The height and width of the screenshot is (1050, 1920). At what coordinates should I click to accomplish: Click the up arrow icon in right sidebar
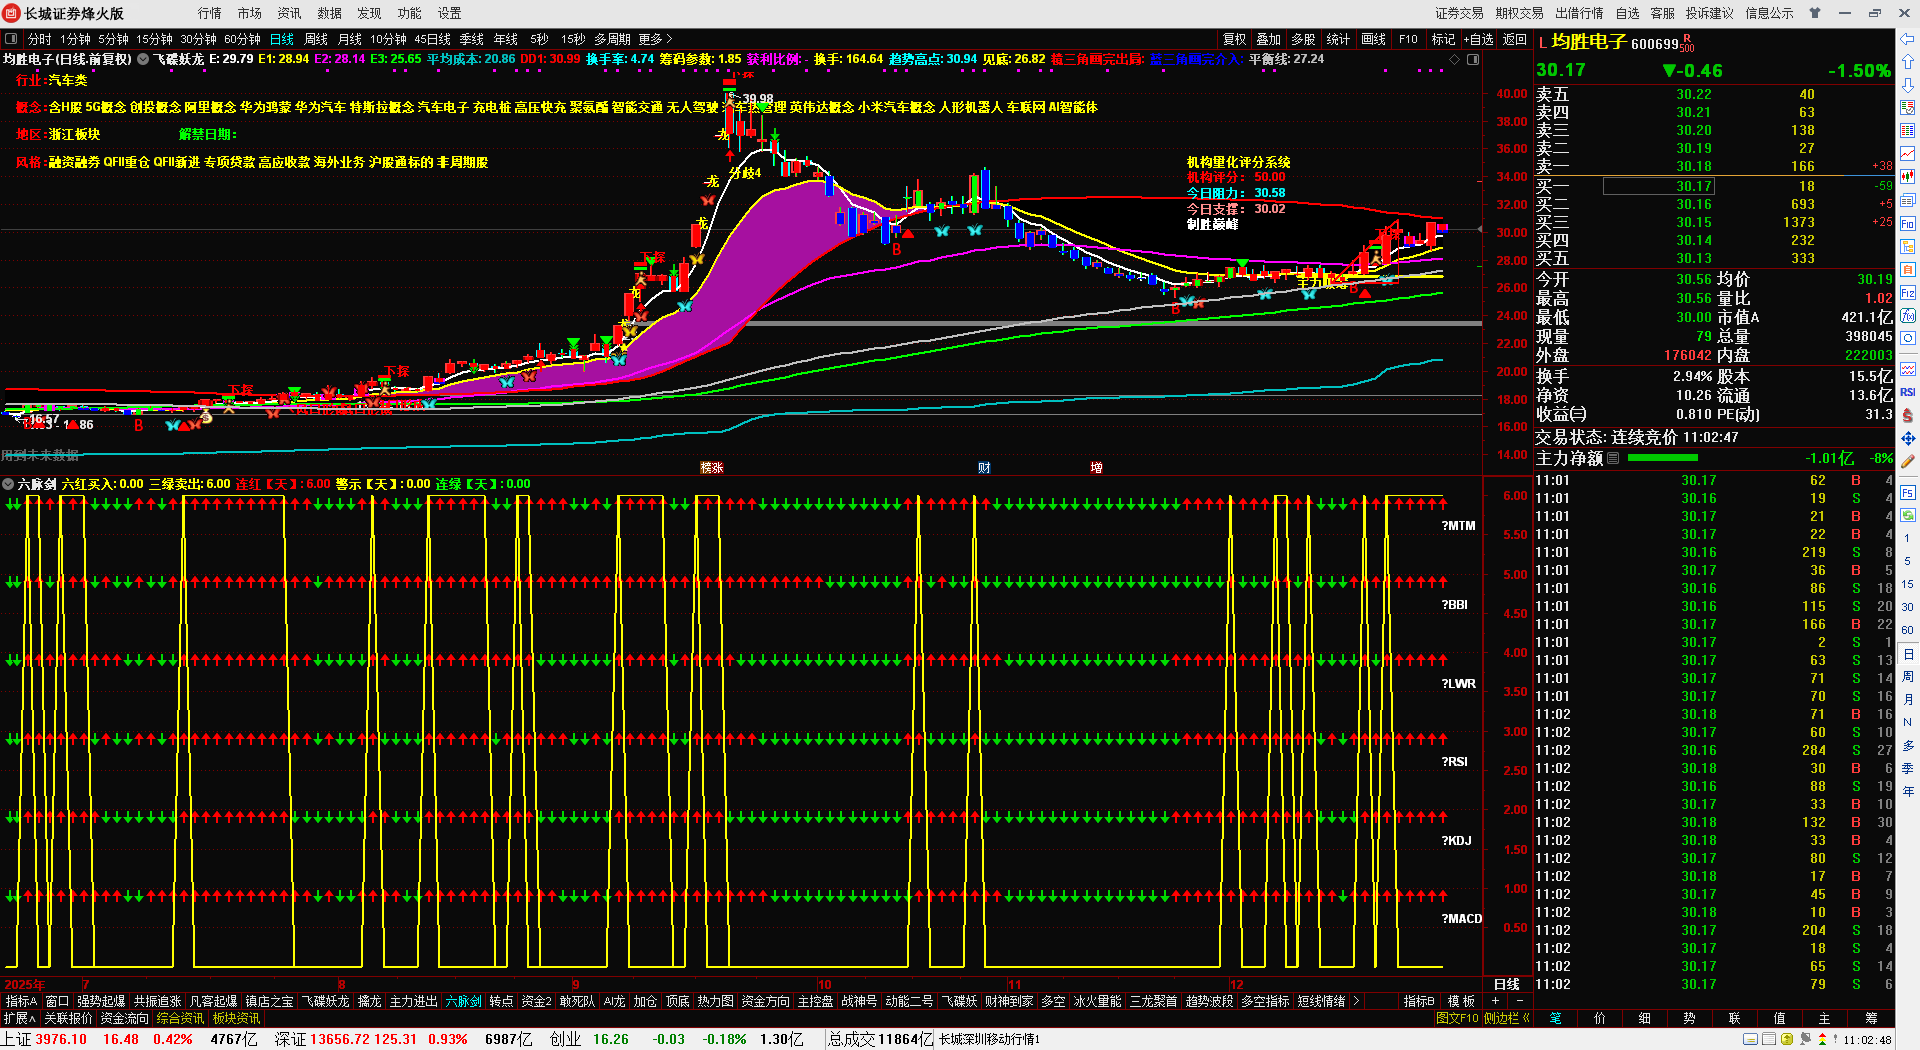(x=1908, y=61)
